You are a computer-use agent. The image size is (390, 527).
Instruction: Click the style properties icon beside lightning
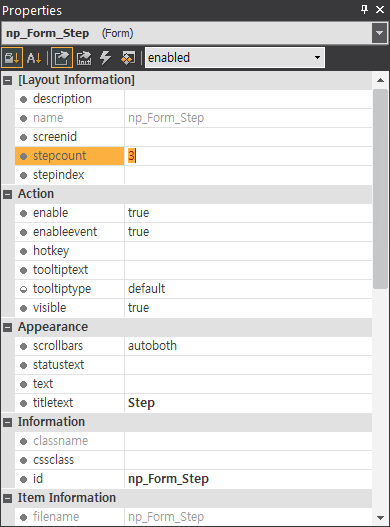(128, 58)
